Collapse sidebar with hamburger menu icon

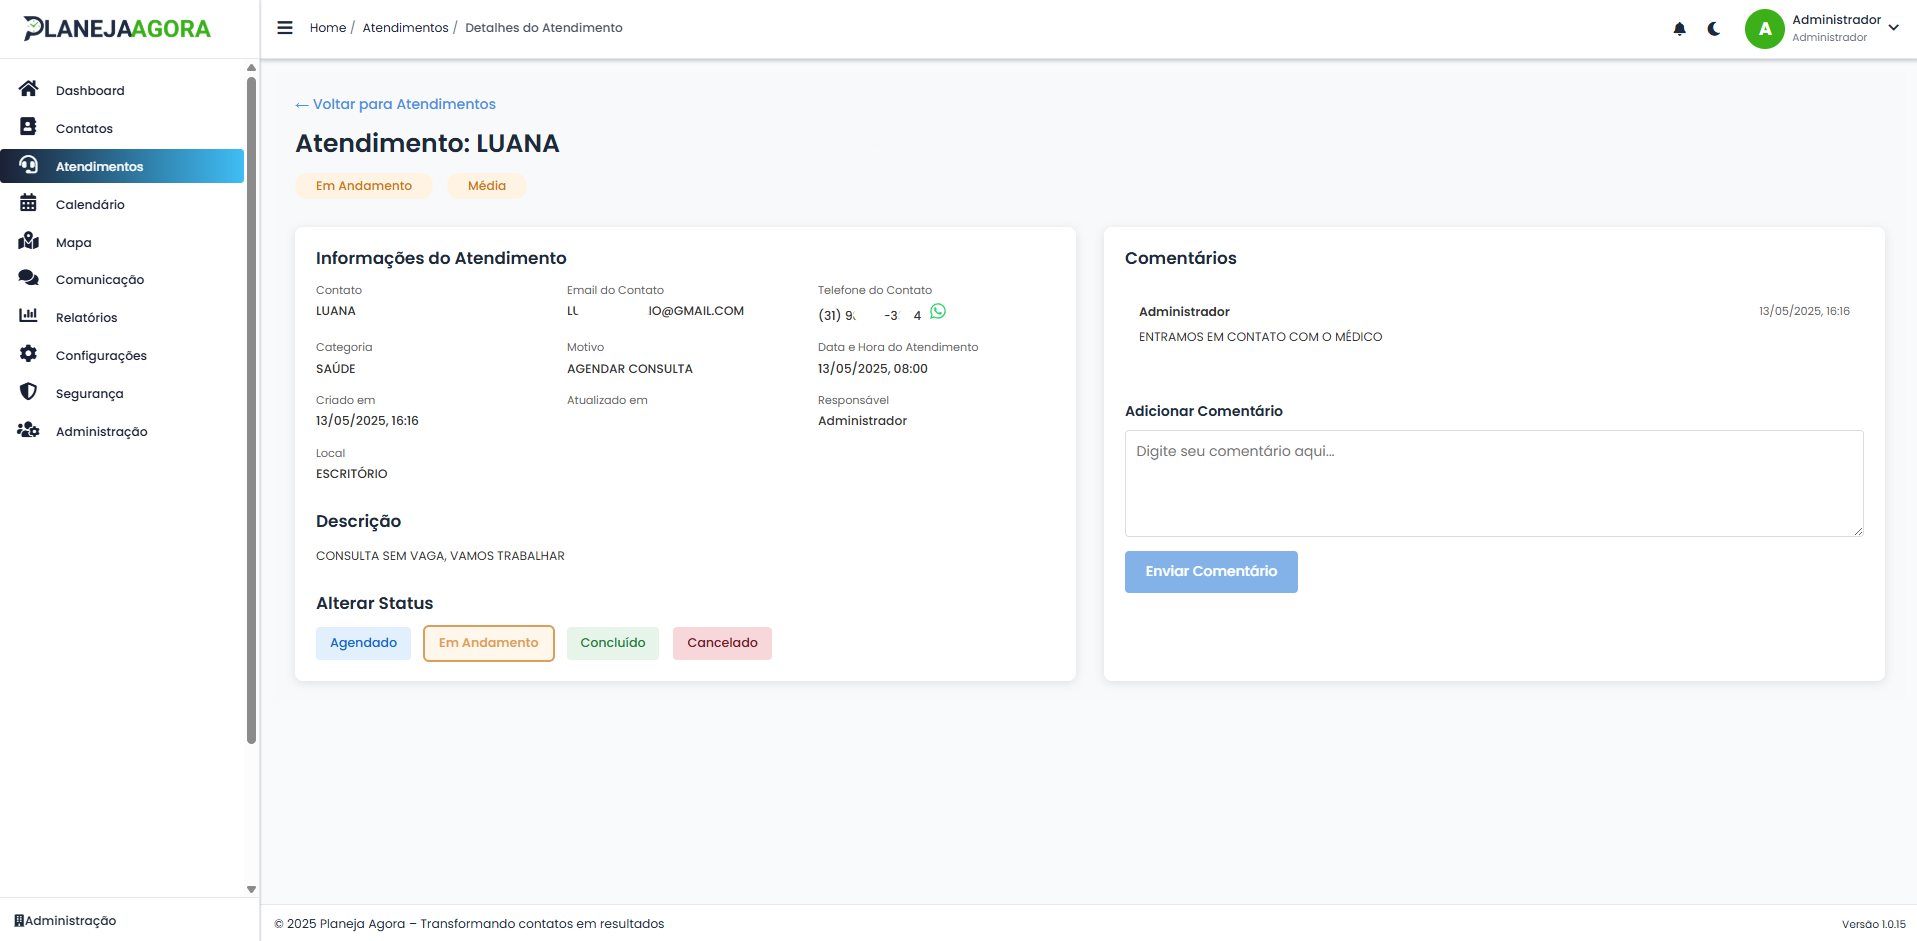(x=285, y=28)
